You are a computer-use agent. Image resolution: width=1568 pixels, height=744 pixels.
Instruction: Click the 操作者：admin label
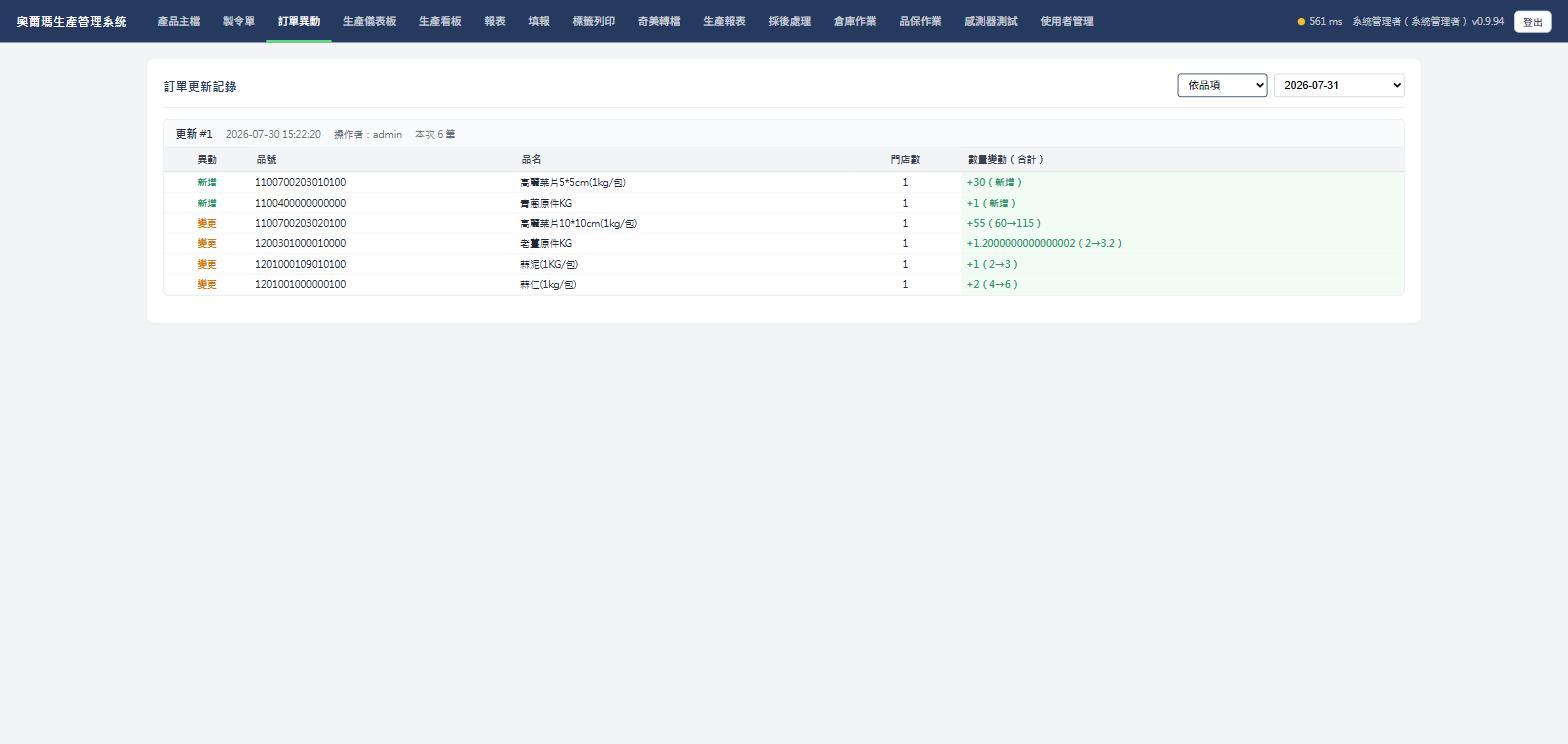coord(368,135)
